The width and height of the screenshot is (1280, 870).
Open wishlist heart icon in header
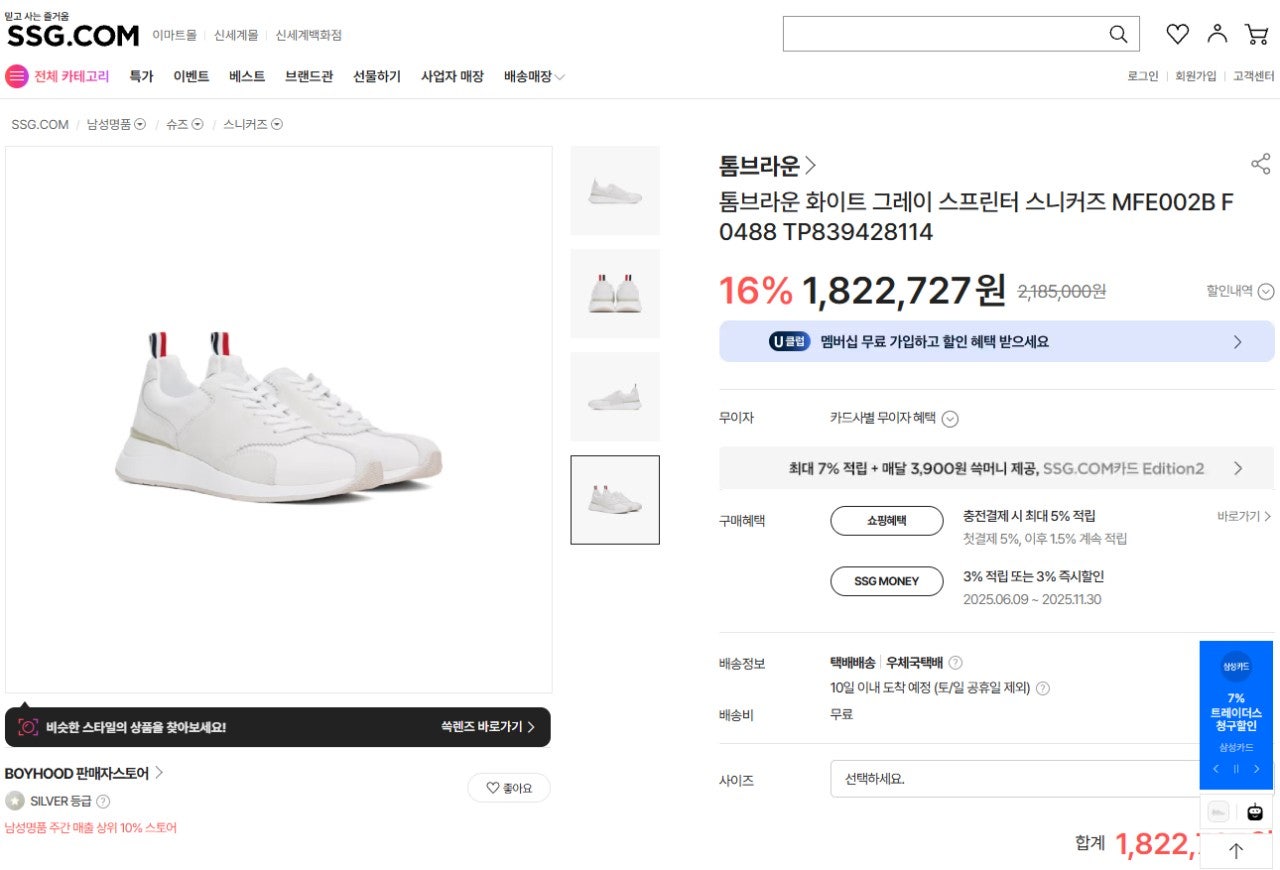click(1177, 34)
